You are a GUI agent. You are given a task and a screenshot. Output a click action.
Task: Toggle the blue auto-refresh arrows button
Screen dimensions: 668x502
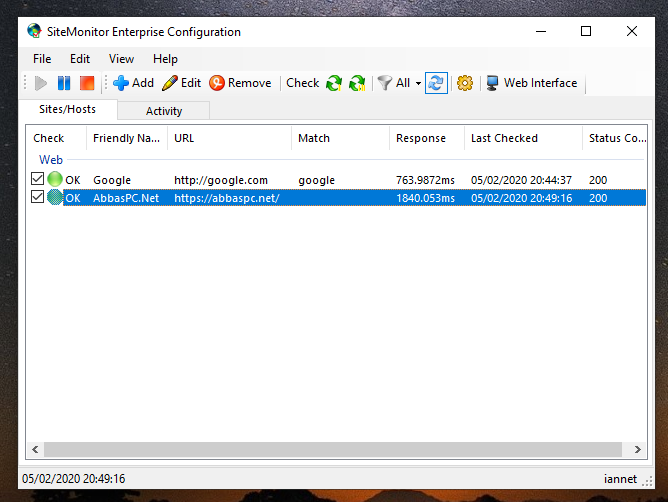(436, 83)
